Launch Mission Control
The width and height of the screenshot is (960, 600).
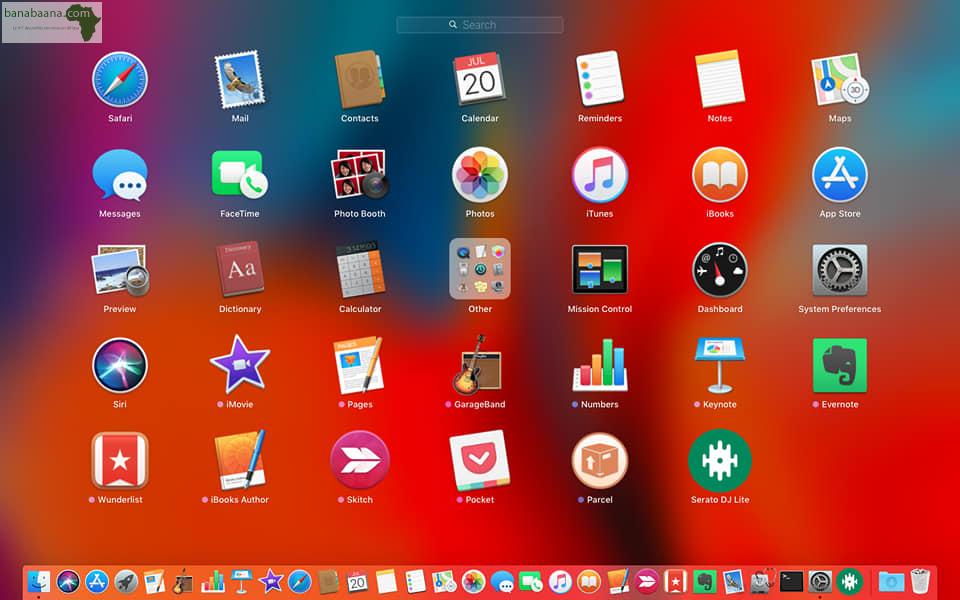pyautogui.click(x=599, y=270)
